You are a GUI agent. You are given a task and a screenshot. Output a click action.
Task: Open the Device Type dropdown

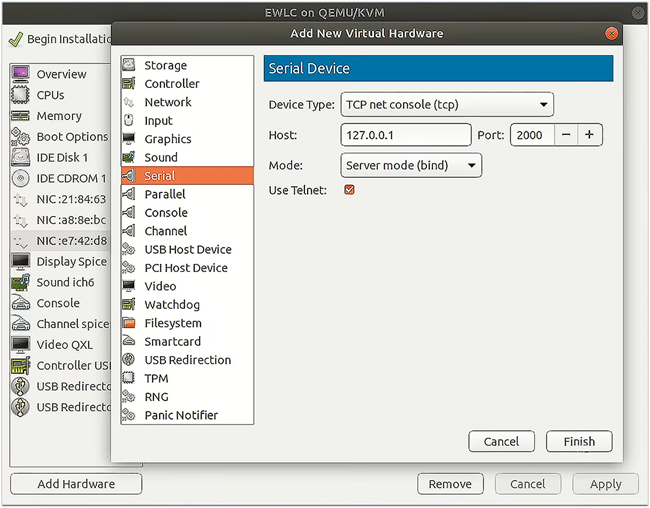(447, 105)
